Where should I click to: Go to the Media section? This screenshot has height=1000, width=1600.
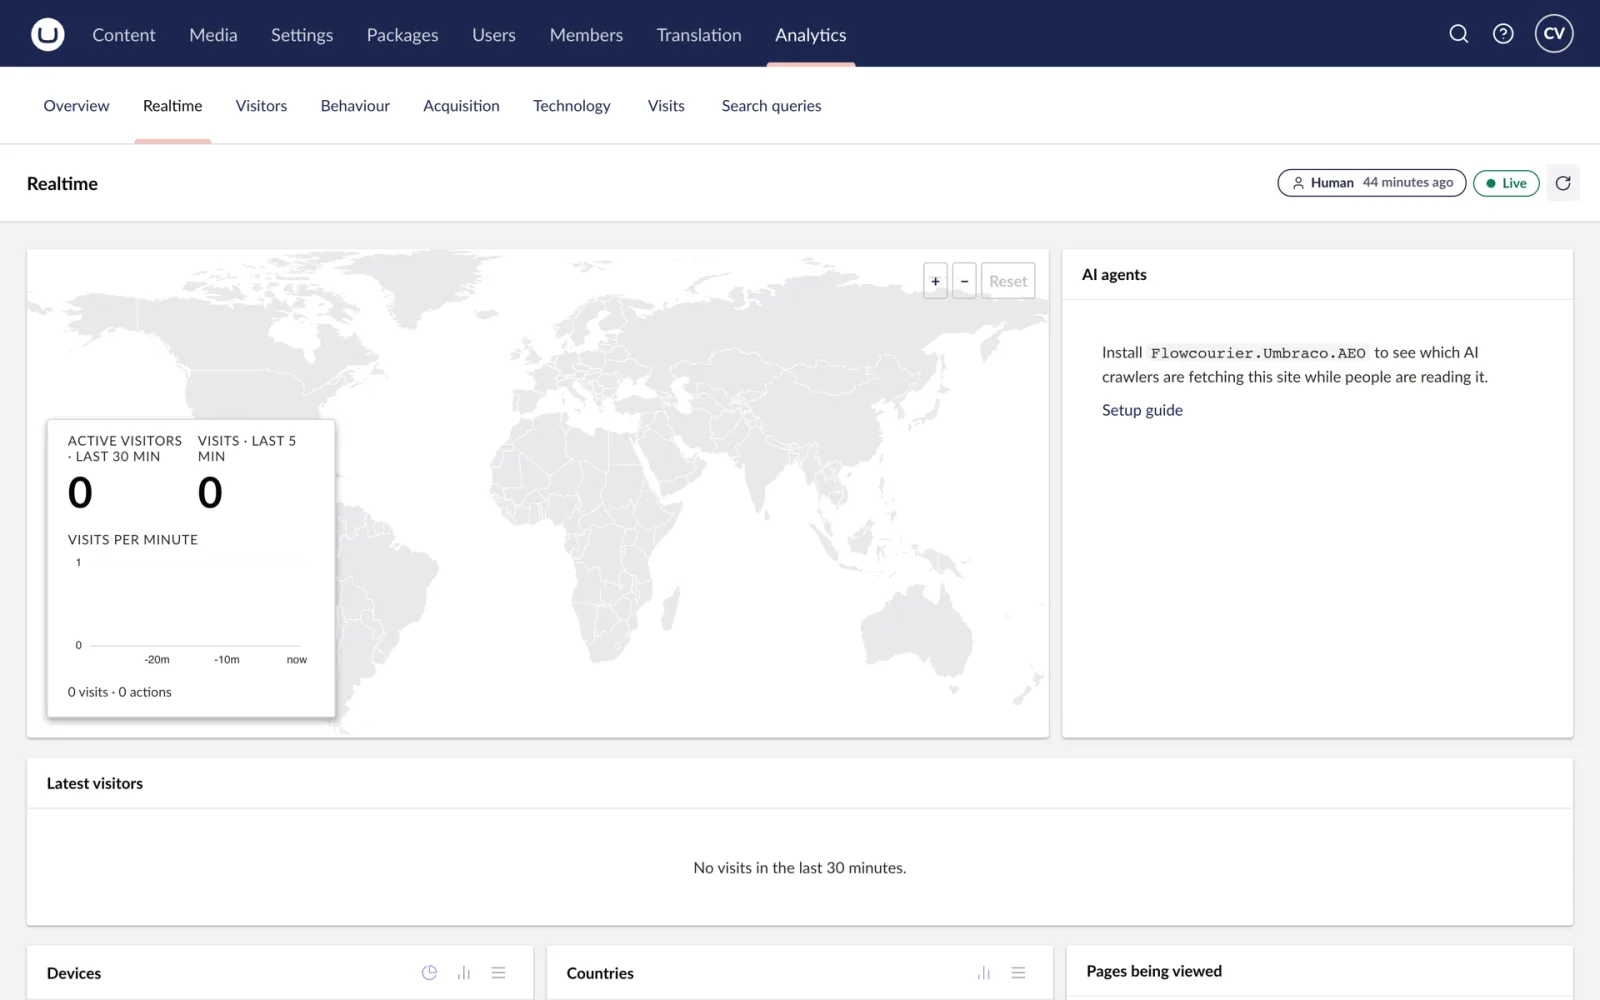pyautogui.click(x=213, y=35)
